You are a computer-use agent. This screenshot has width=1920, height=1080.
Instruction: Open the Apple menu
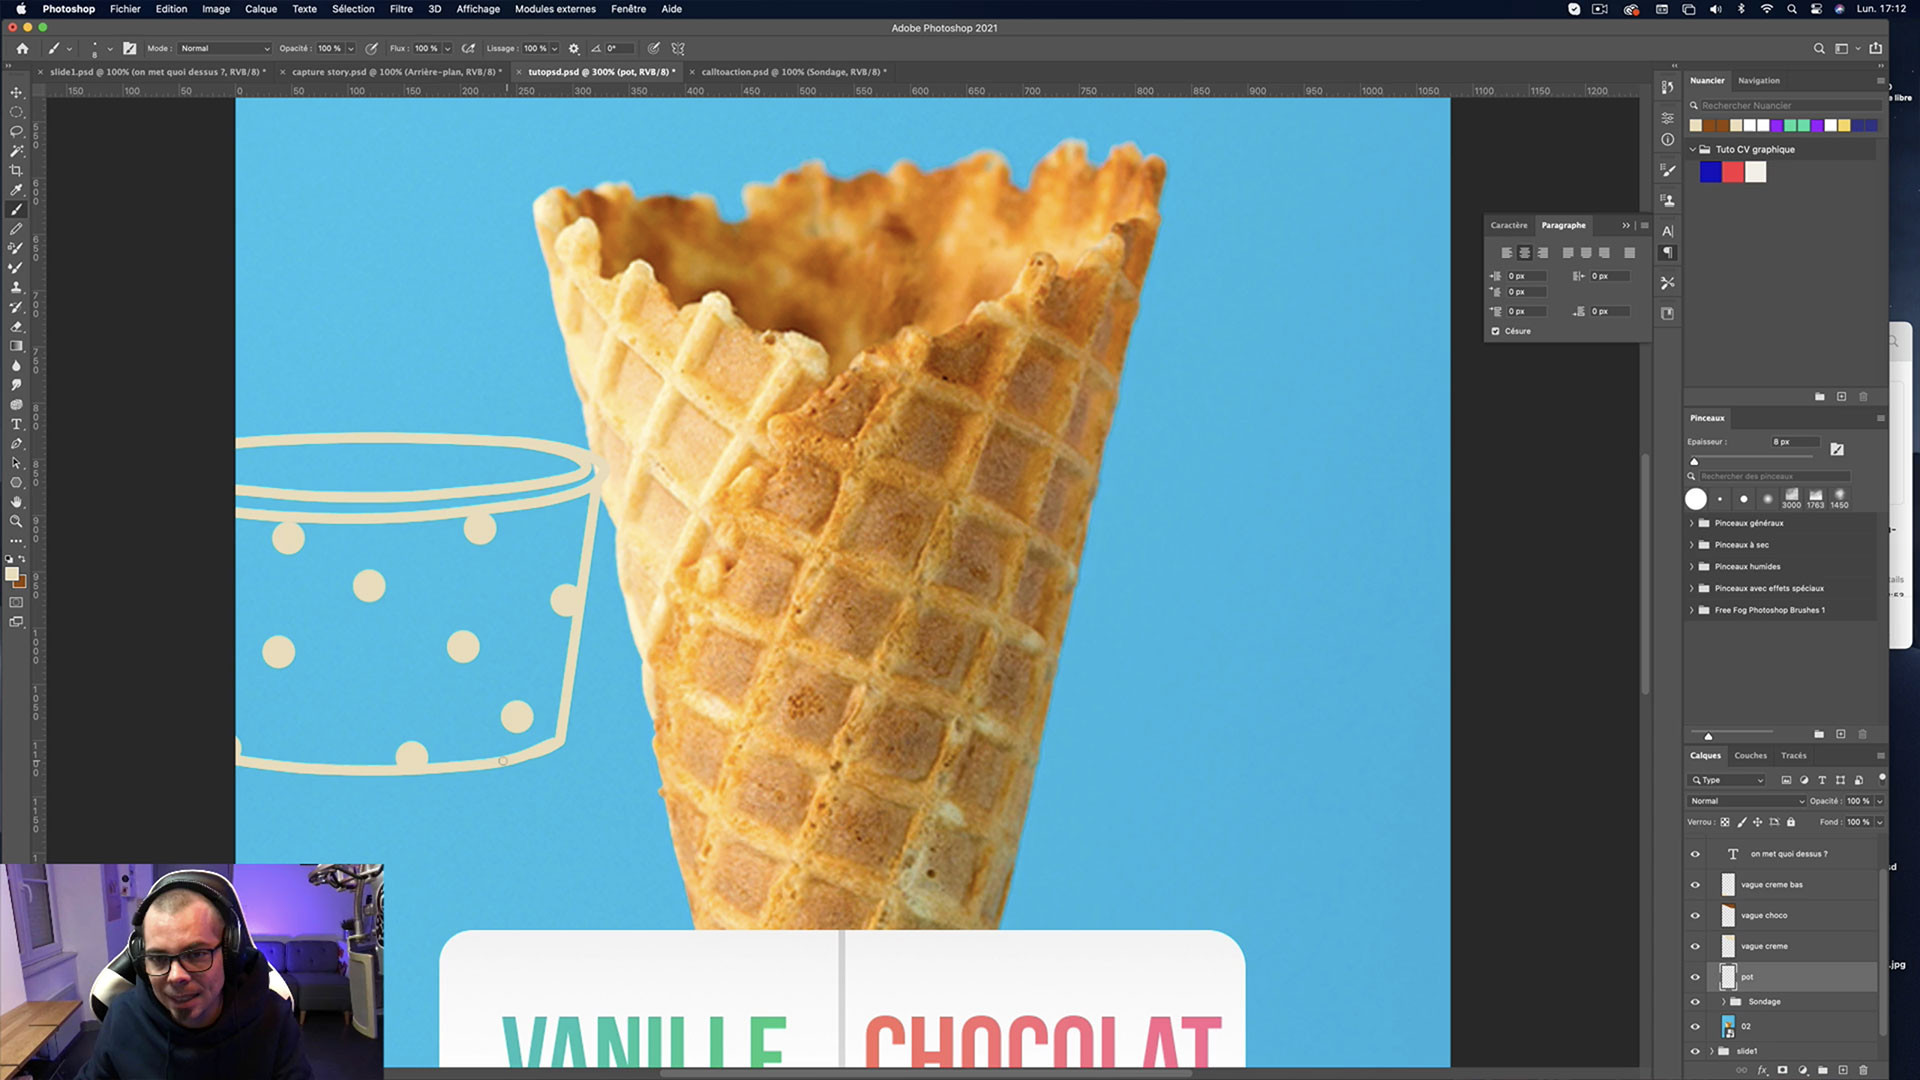tap(21, 9)
